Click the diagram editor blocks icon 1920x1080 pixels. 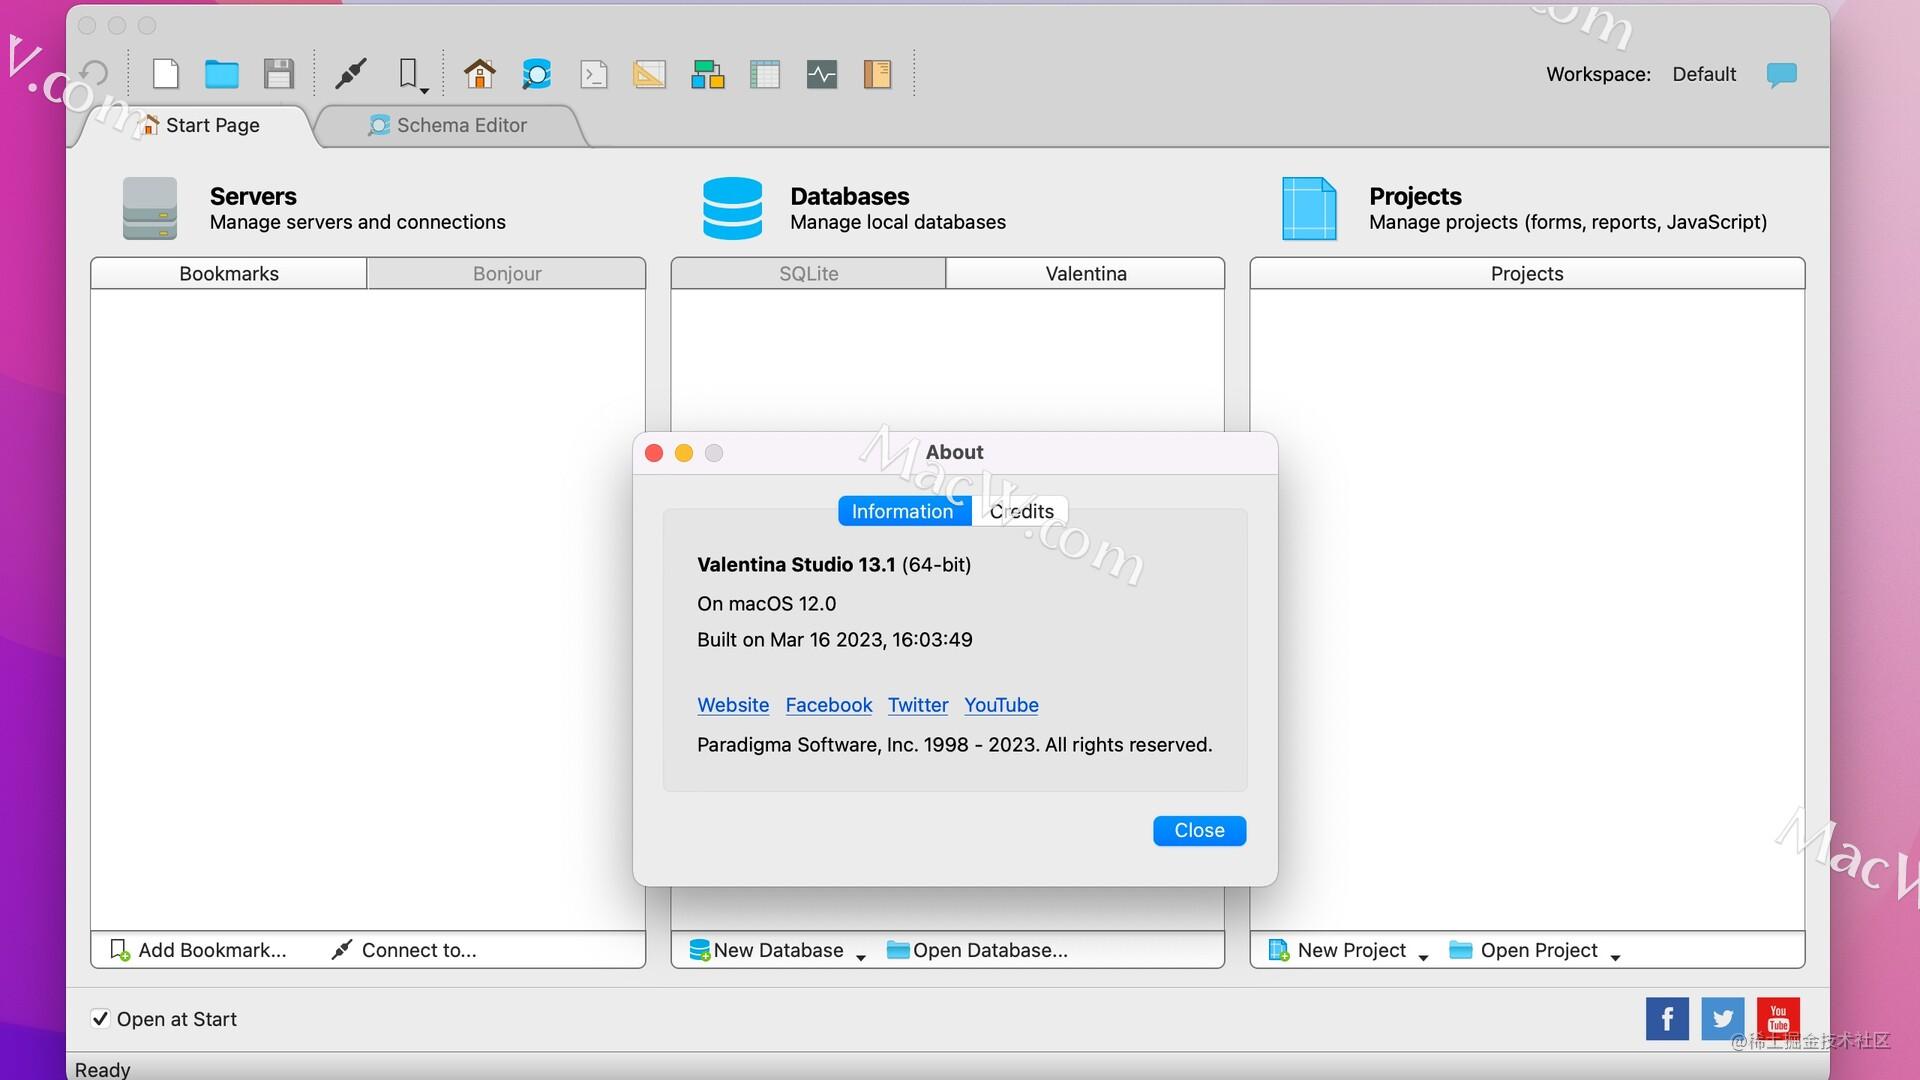(708, 74)
